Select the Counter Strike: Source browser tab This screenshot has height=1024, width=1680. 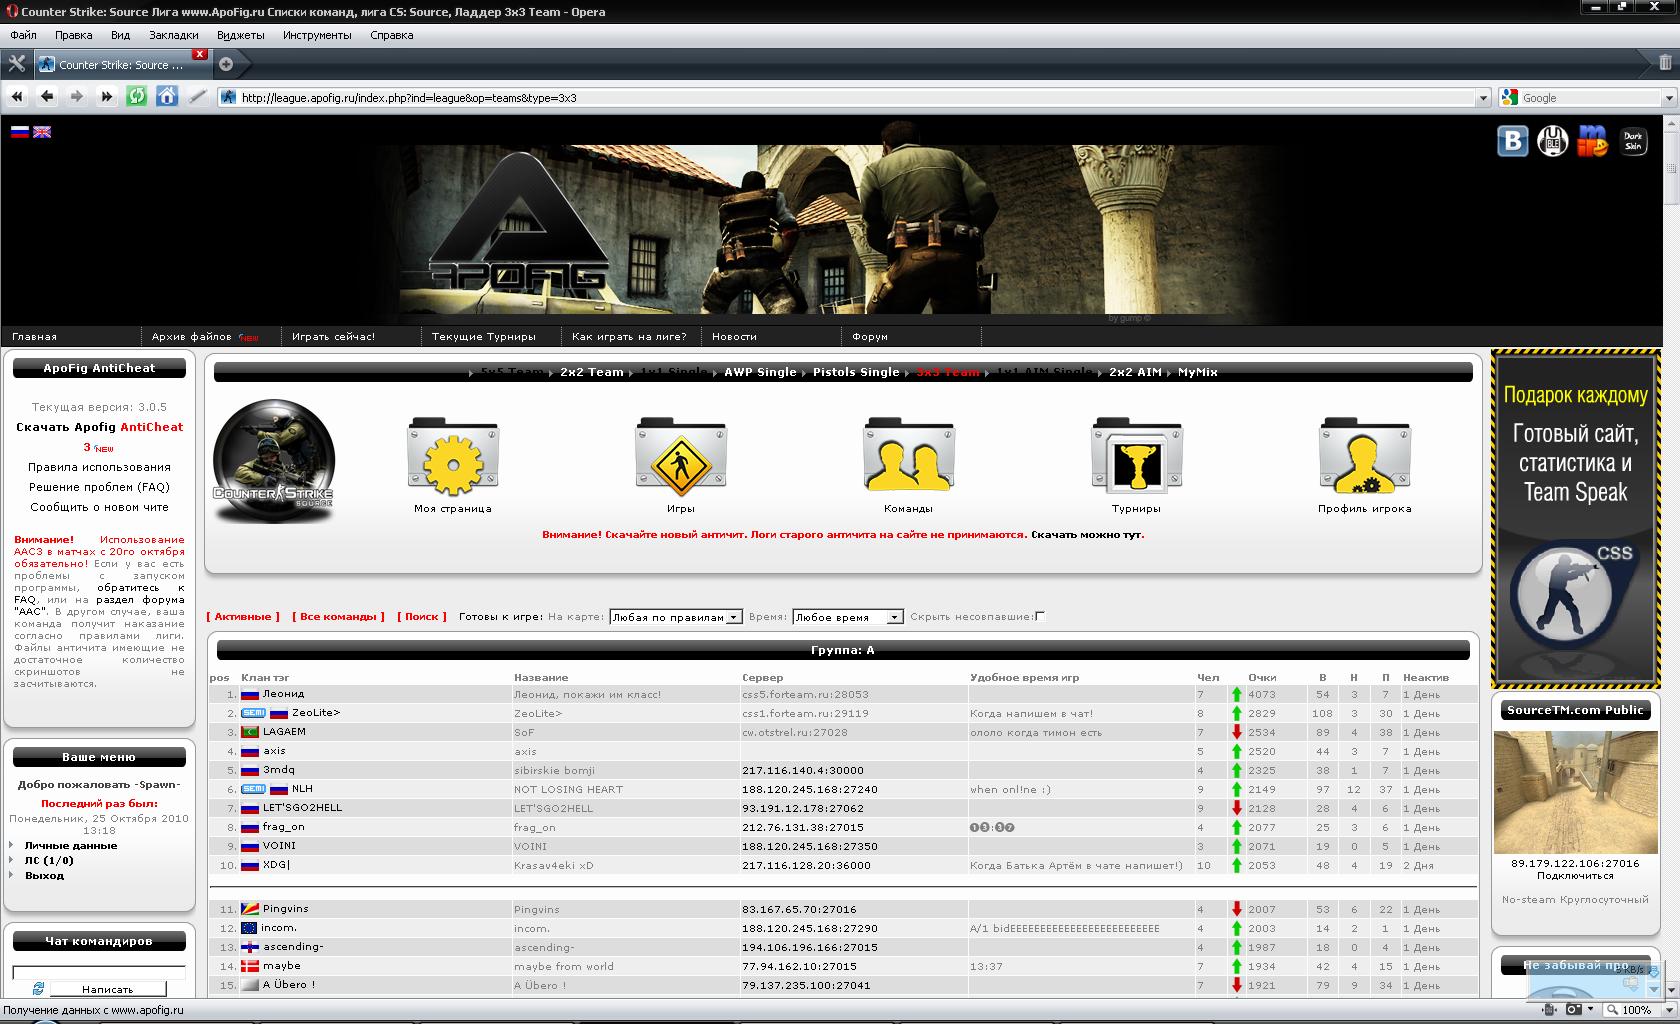tap(121, 64)
